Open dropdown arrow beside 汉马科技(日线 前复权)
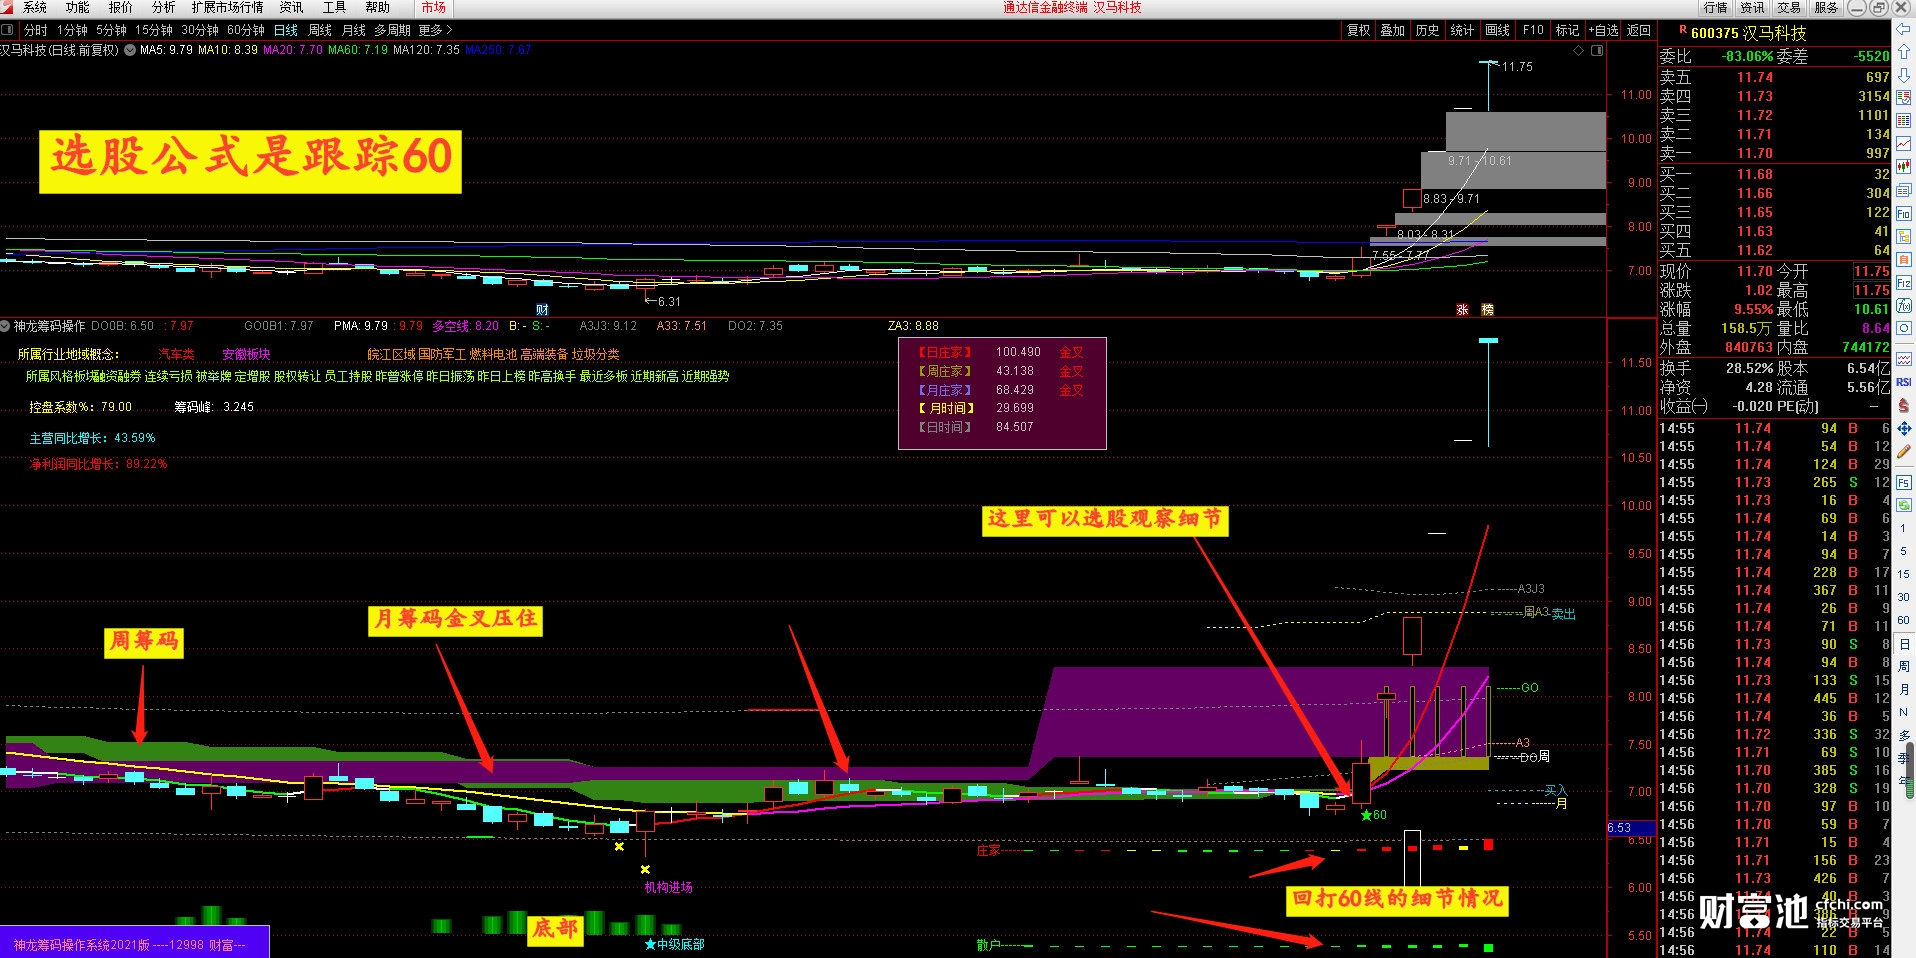The width and height of the screenshot is (1916, 958). pyautogui.click(x=130, y=50)
